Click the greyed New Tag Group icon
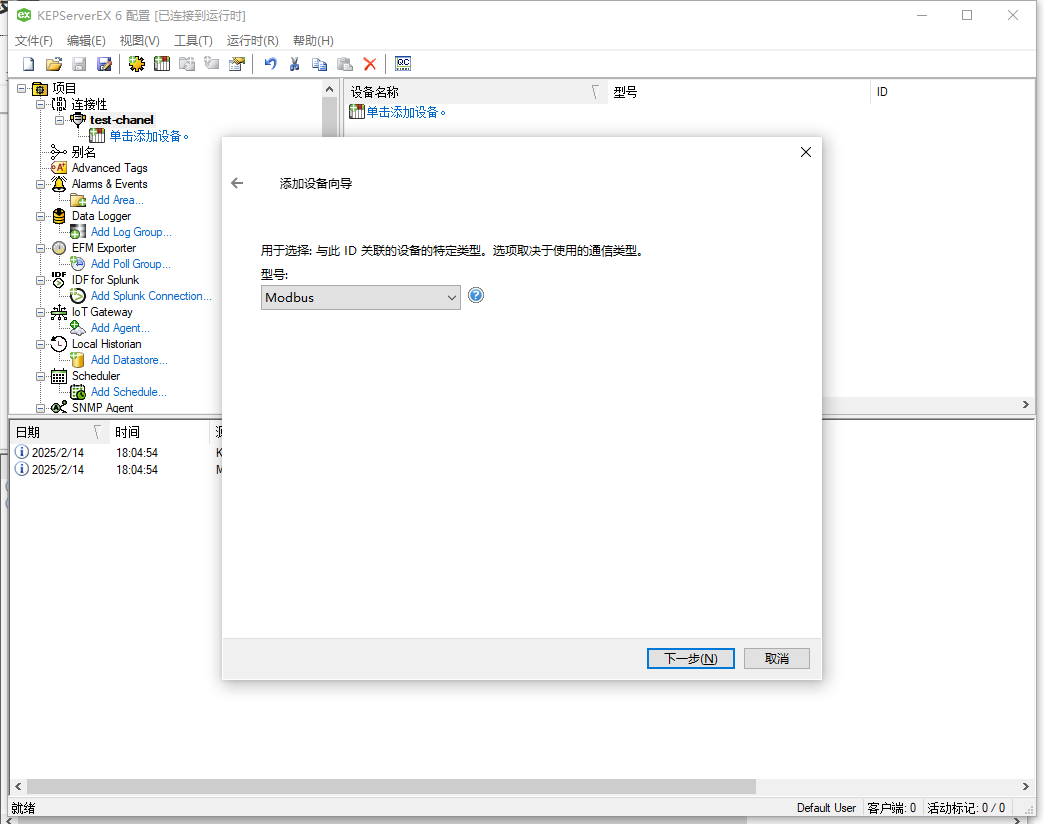Screen dimensions: 1044x824 pyautogui.click(x=187, y=64)
